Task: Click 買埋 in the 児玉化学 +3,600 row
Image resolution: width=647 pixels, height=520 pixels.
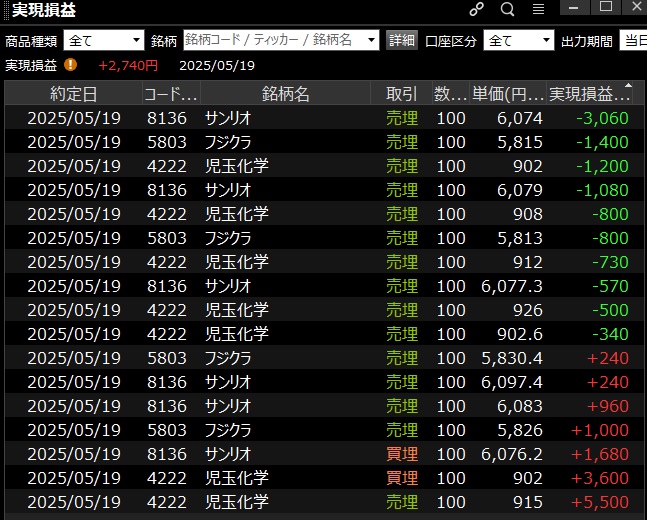Action: tap(402, 477)
